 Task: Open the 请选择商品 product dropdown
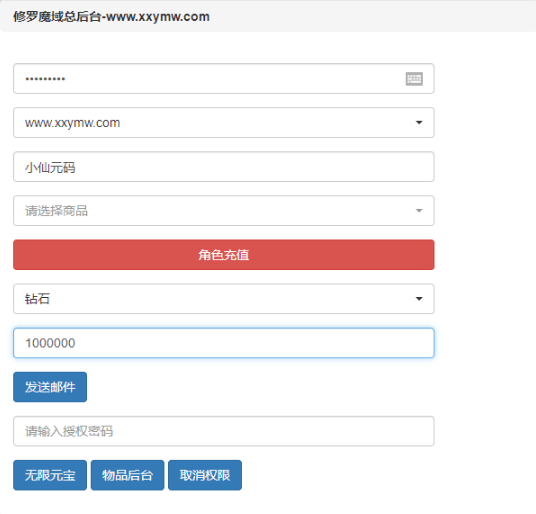pos(224,211)
